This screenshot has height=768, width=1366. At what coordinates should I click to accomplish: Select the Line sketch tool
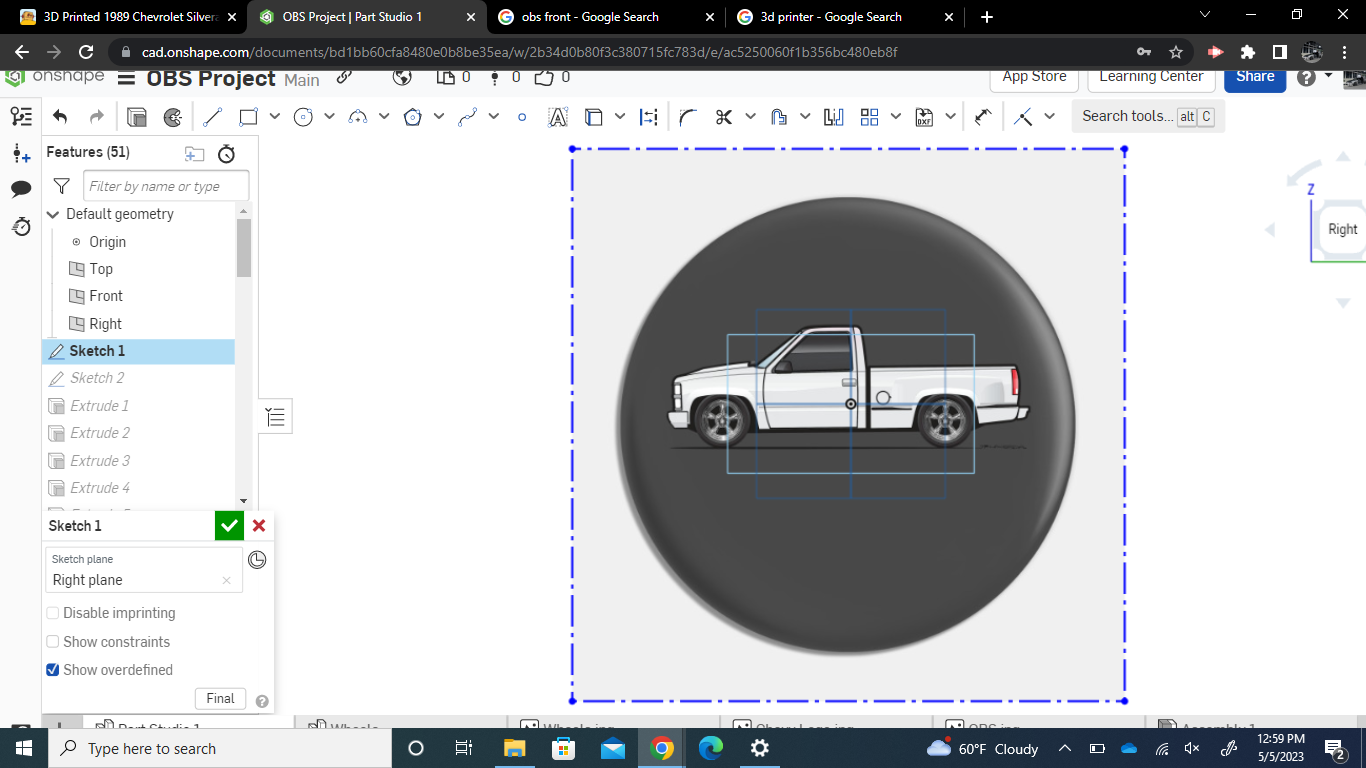tap(212, 116)
